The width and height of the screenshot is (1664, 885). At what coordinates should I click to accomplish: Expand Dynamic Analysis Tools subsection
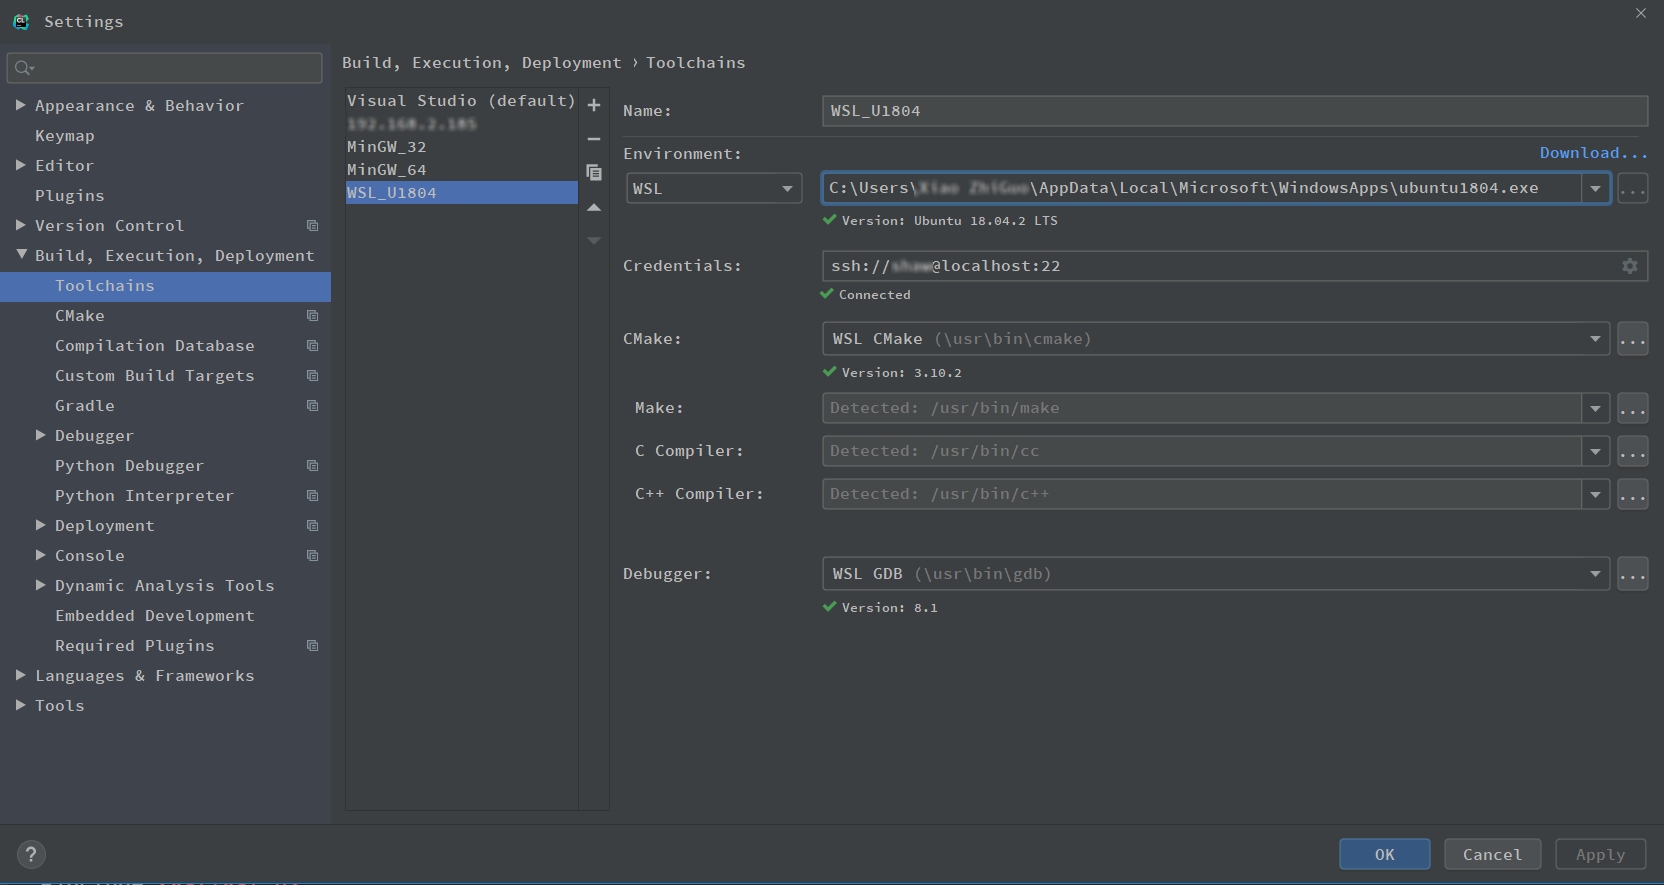pyautogui.click(x=41, y=585)
